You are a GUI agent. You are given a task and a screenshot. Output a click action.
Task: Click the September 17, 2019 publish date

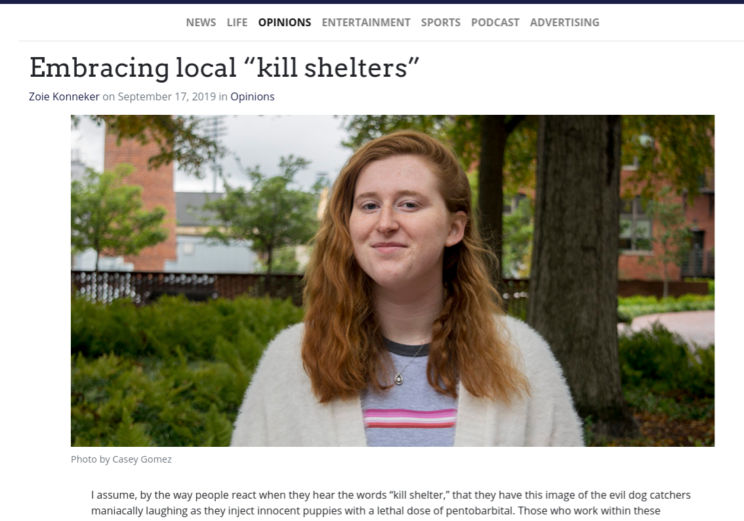tap(167, 97)
